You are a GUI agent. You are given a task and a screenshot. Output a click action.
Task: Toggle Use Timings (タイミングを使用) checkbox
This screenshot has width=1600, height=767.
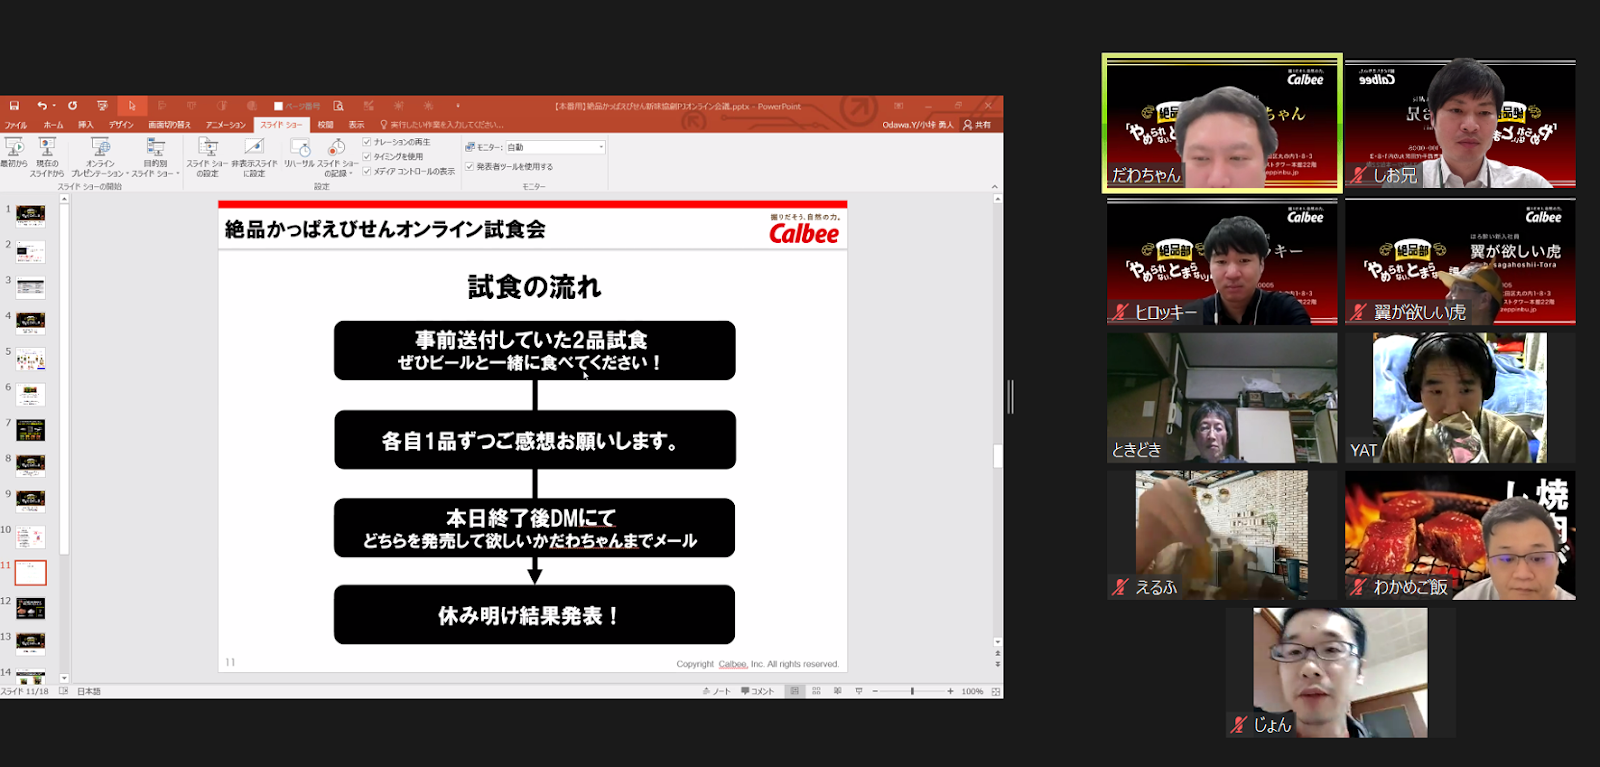[x=367, y=156]
